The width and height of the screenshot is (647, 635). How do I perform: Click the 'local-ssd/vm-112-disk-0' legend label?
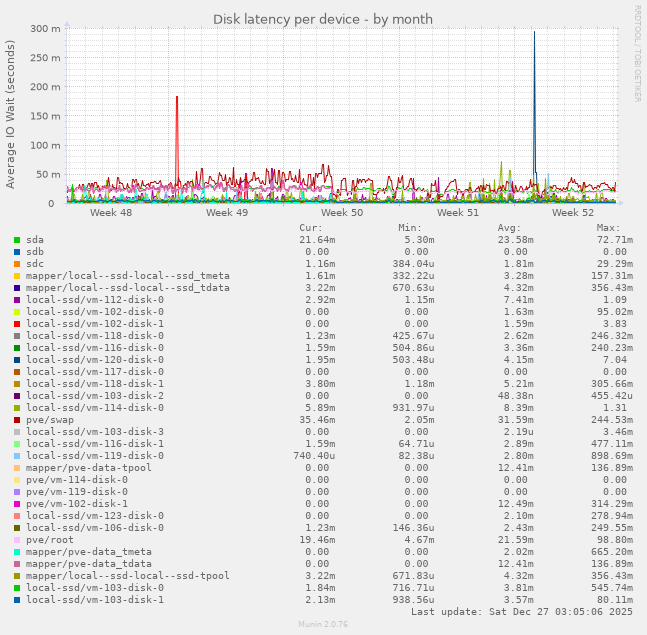(x=95, y=300)
